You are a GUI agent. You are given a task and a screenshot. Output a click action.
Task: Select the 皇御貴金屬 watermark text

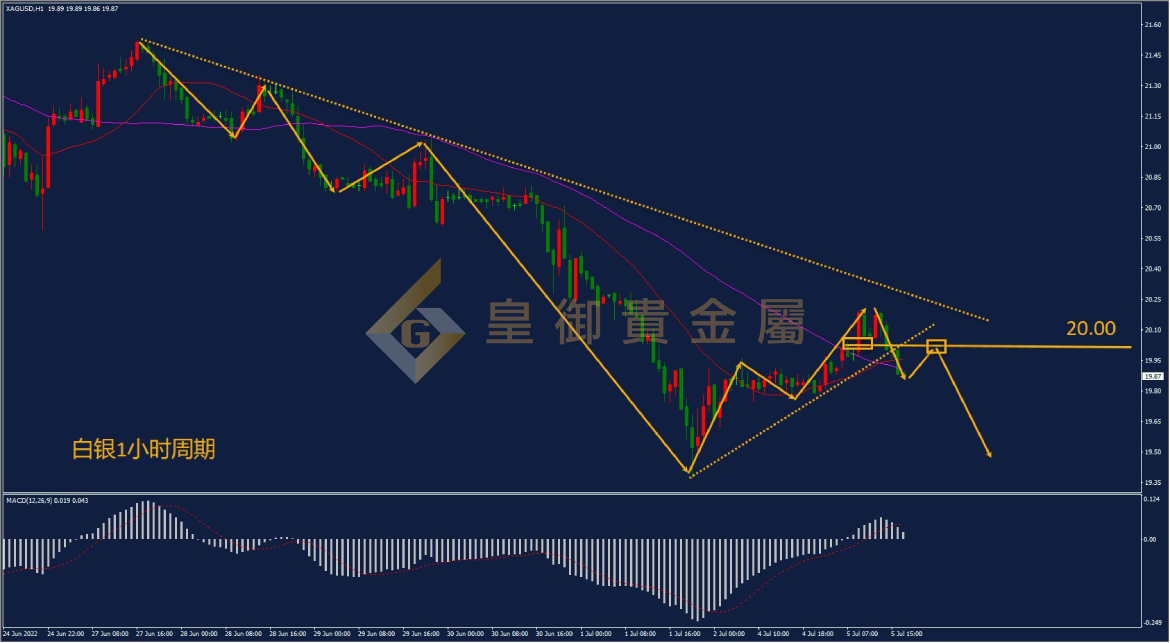click(646, 322)
